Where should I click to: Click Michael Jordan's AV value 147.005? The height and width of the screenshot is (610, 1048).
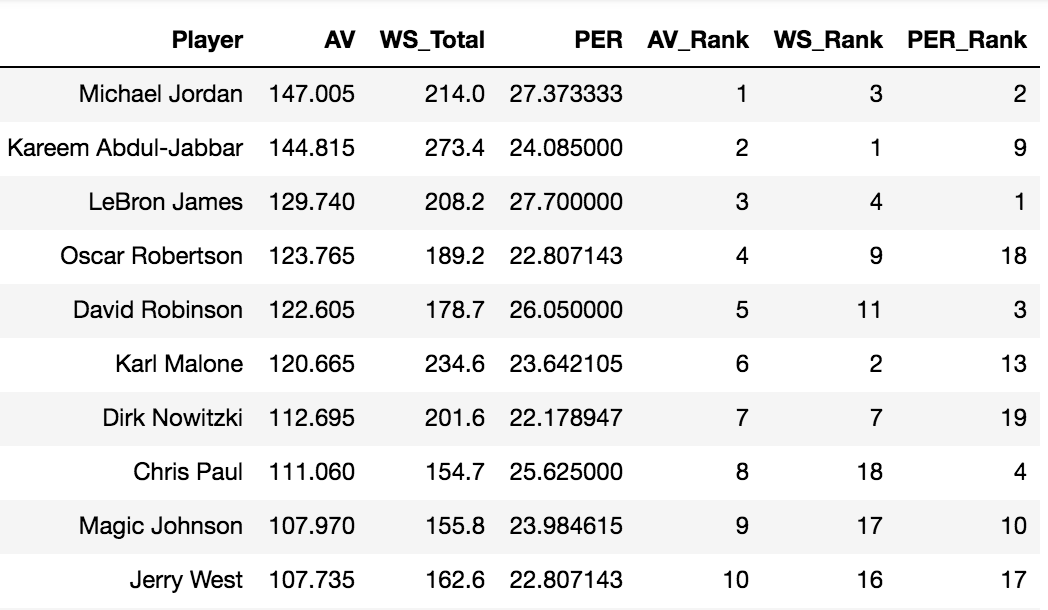pyautogui.click(x=311, y=94)
